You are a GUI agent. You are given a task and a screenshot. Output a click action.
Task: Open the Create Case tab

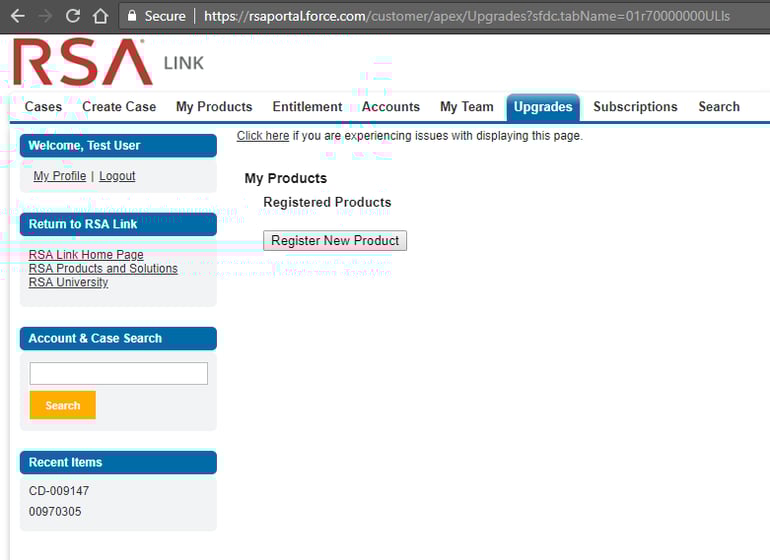click(x=119, y=107)
